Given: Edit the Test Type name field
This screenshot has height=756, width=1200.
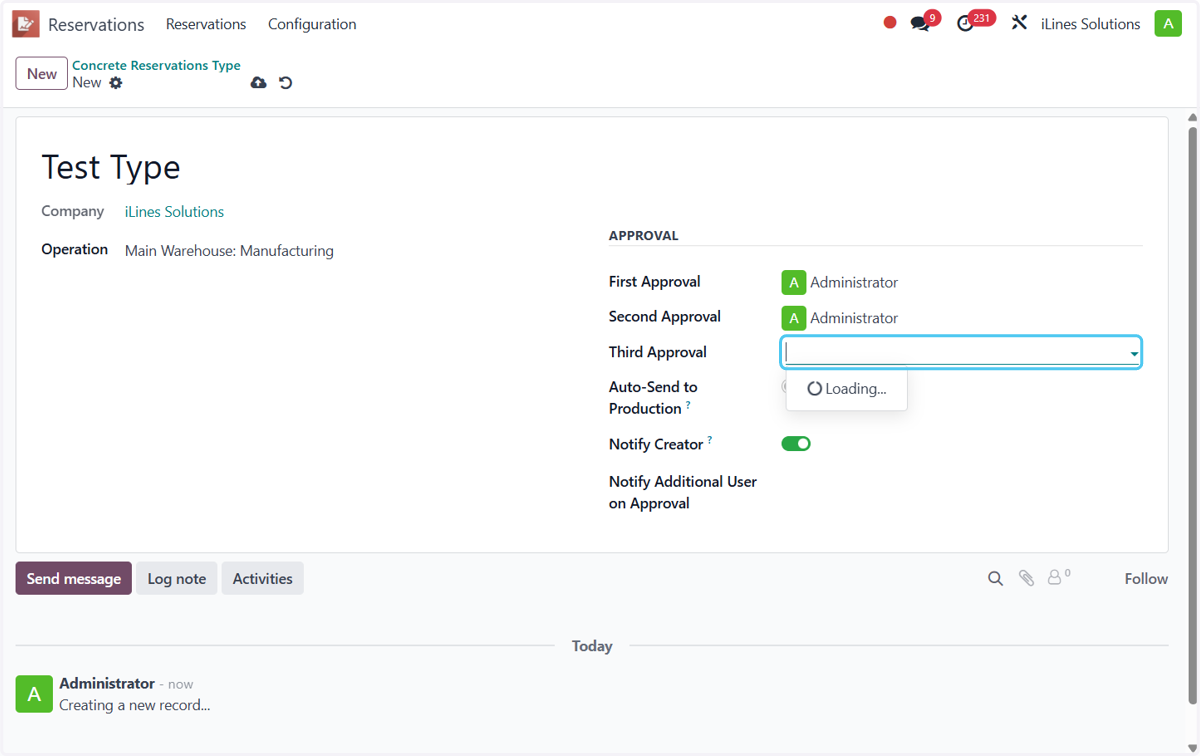Looking at the screenshot, I should pos(111,167).
